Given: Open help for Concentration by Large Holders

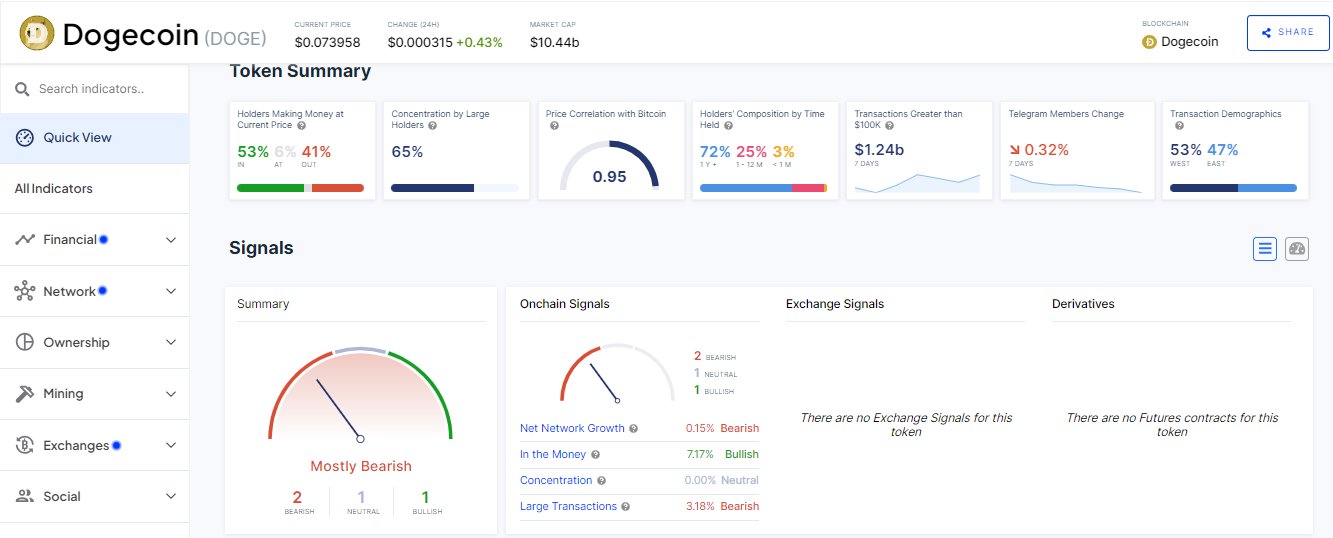Looking at the screenshot, I should [x=432, y=126].
